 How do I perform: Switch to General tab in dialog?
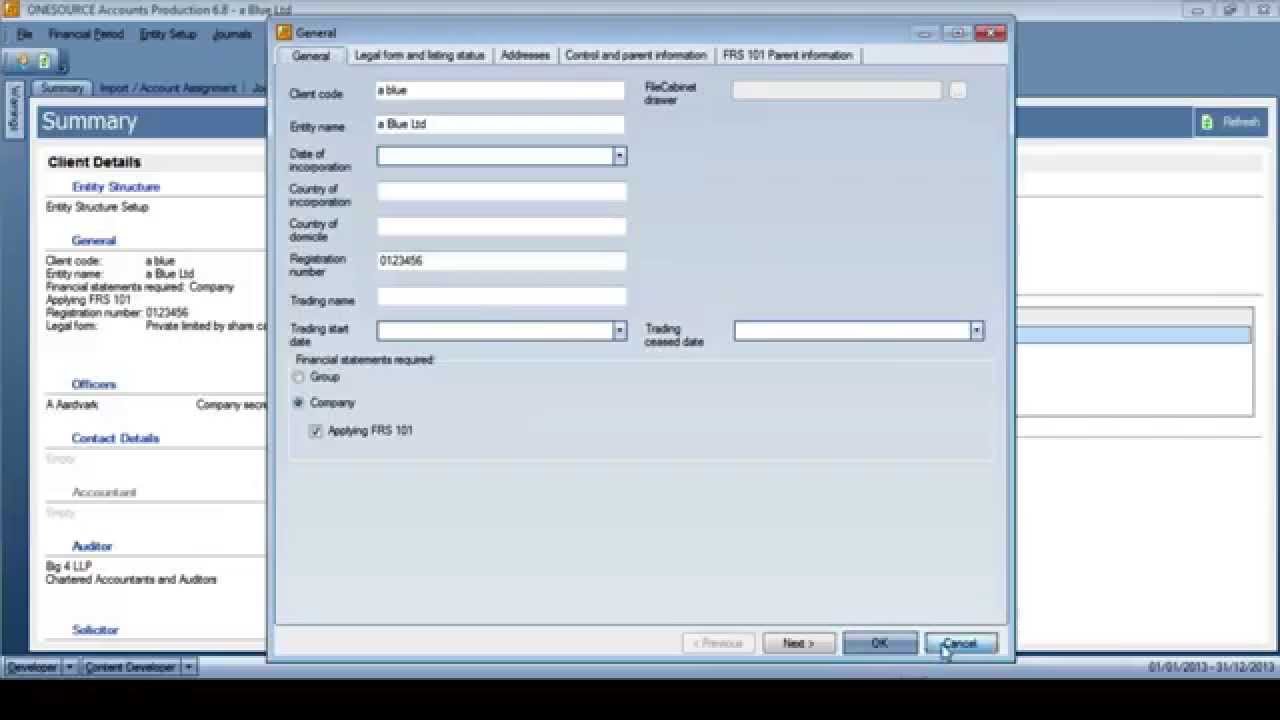(311, 56)
